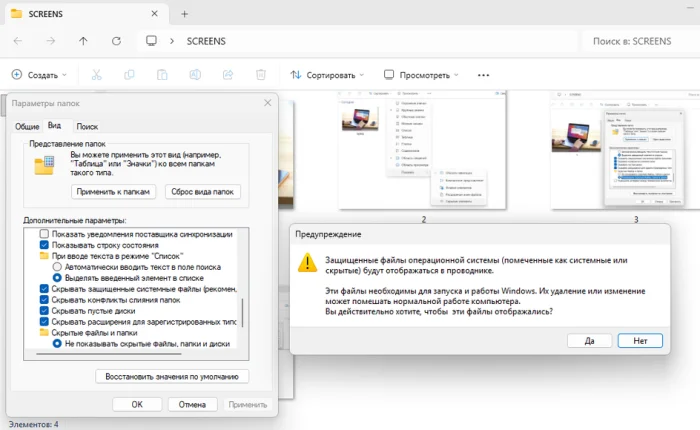Image resolution: width=700 pixels, height=430 pixels.
Task: Click the Rename icon in toolbar
Action: tap(195, 75)
